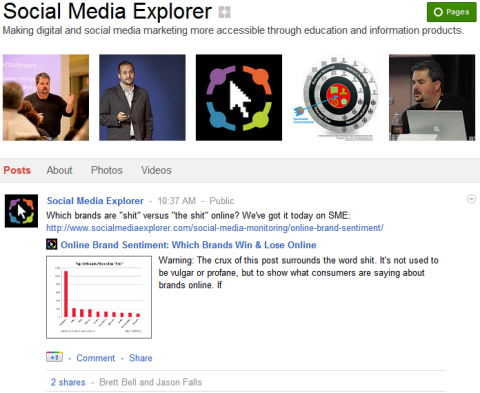
Task: Click the 10:37 AM post timestamp
Action: [x=176, y=201]
